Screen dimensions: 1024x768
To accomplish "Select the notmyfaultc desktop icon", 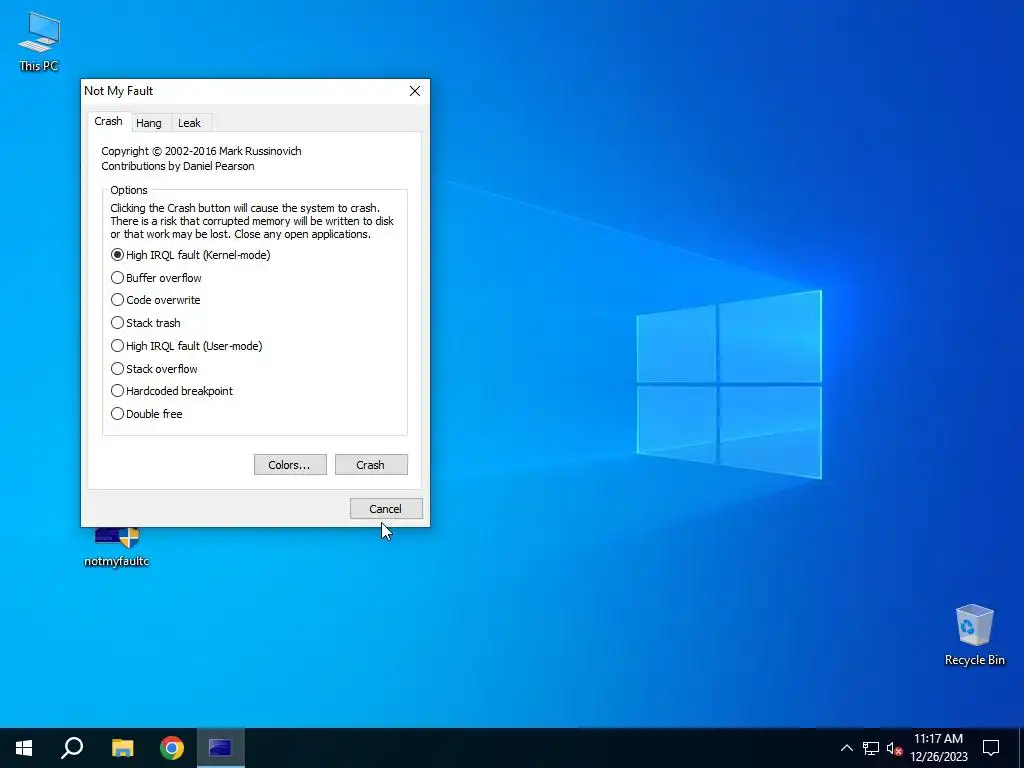I will (x=116, y=547).
